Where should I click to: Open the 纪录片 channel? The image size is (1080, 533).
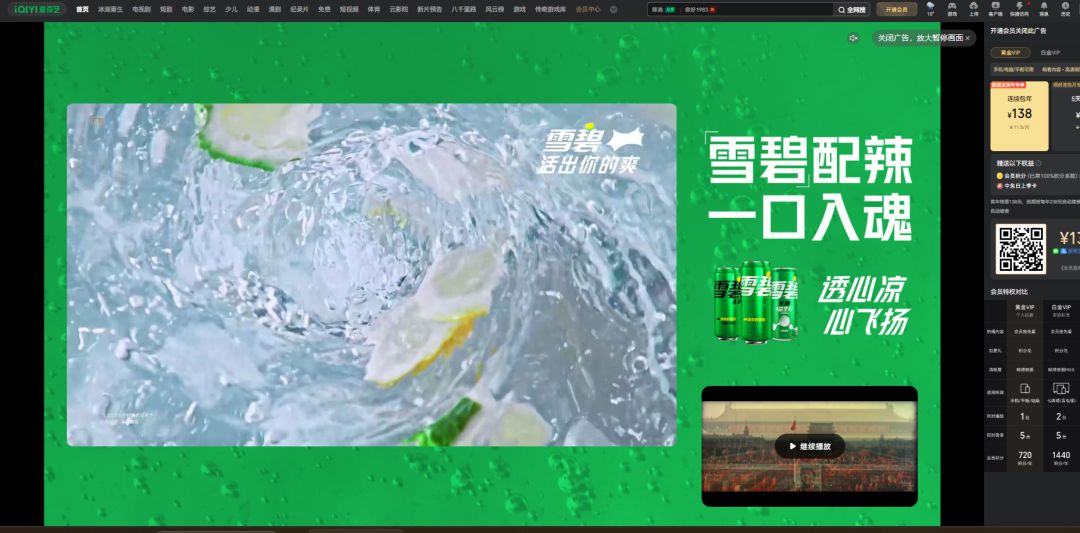click(300, 10)
